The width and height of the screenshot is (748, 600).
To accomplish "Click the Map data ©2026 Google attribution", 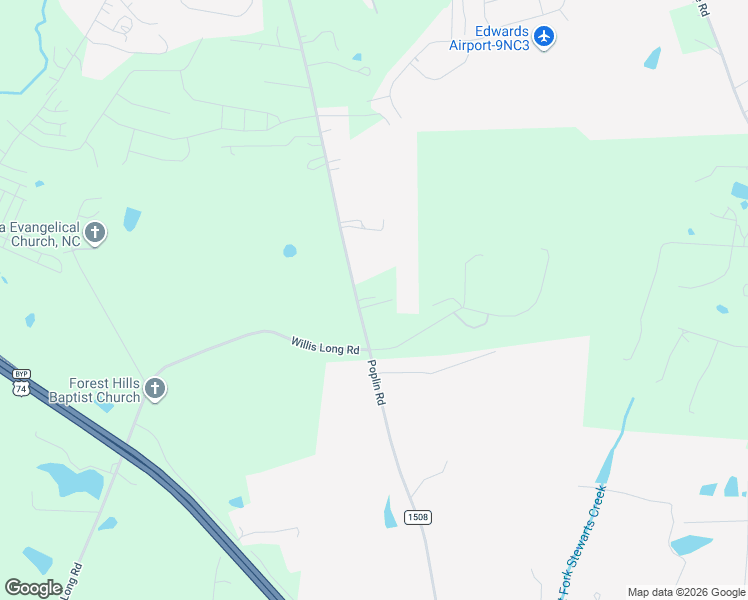I will coord(686,592).
